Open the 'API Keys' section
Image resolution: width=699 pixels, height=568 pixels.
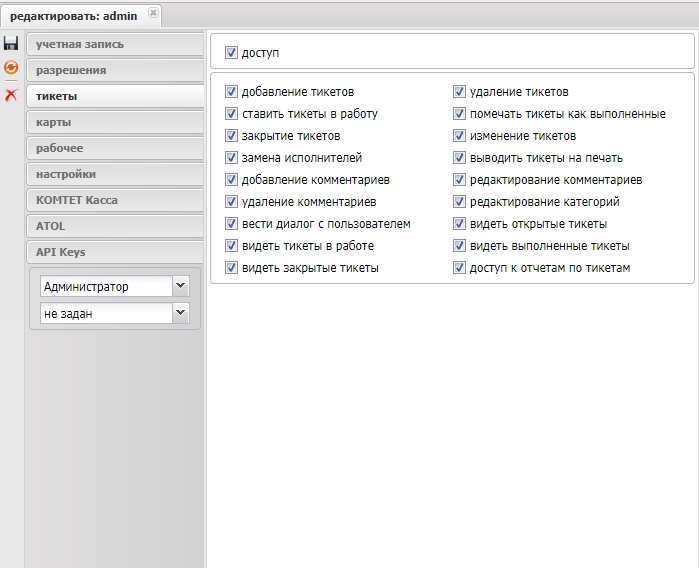tap(115, 252)
